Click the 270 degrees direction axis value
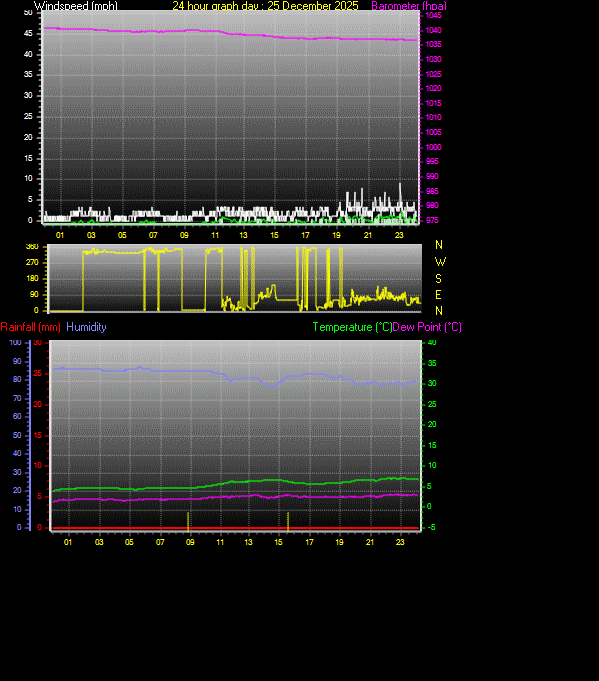 (x=32, y=262)
